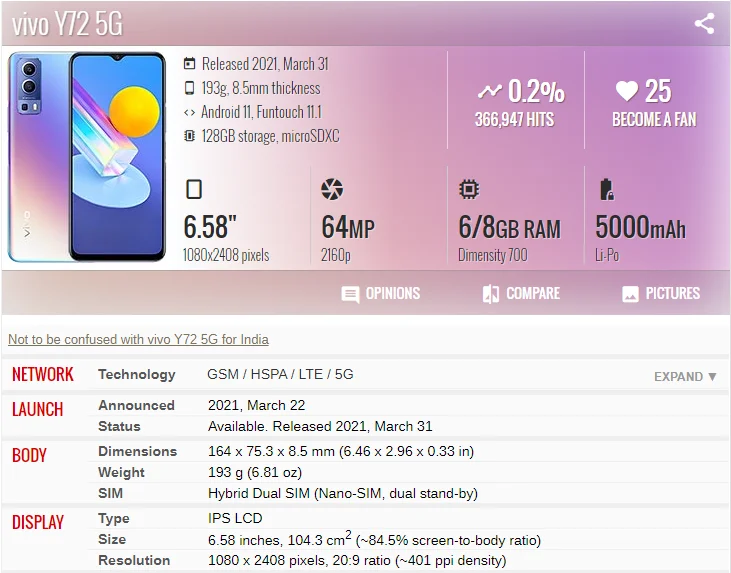
Task: Click the Status spec label
Action: (x=119, y=426)
